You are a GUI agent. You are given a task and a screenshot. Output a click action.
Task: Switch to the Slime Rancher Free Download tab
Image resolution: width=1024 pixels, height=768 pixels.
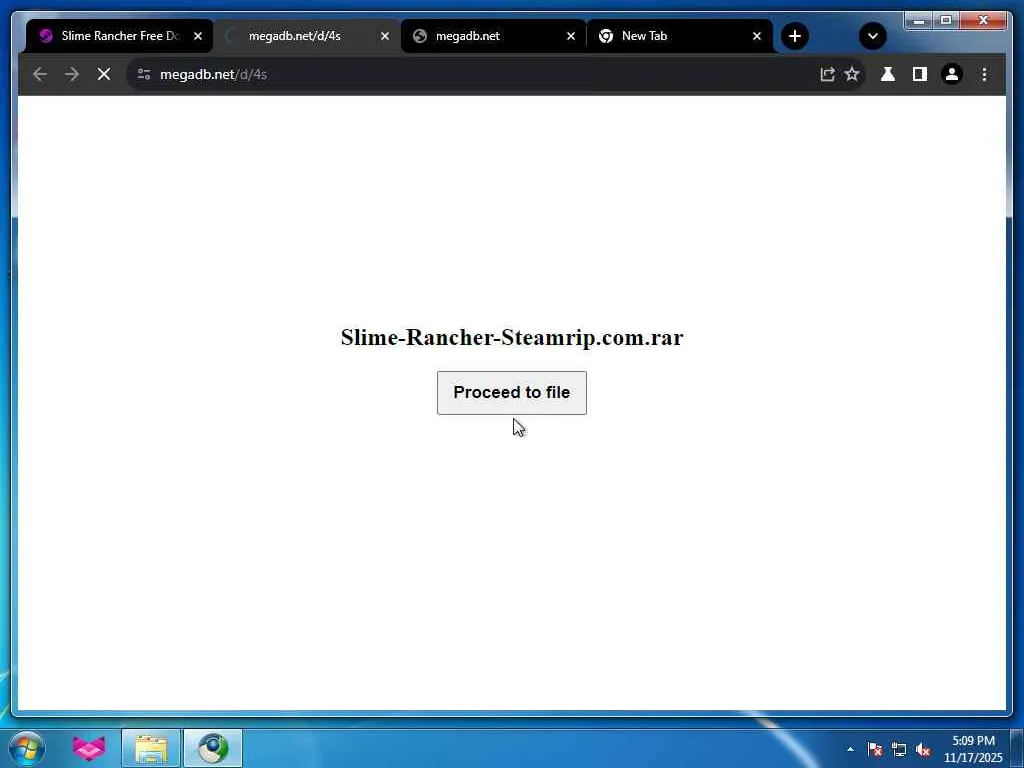pyautogui.click(x=118, y=36)
